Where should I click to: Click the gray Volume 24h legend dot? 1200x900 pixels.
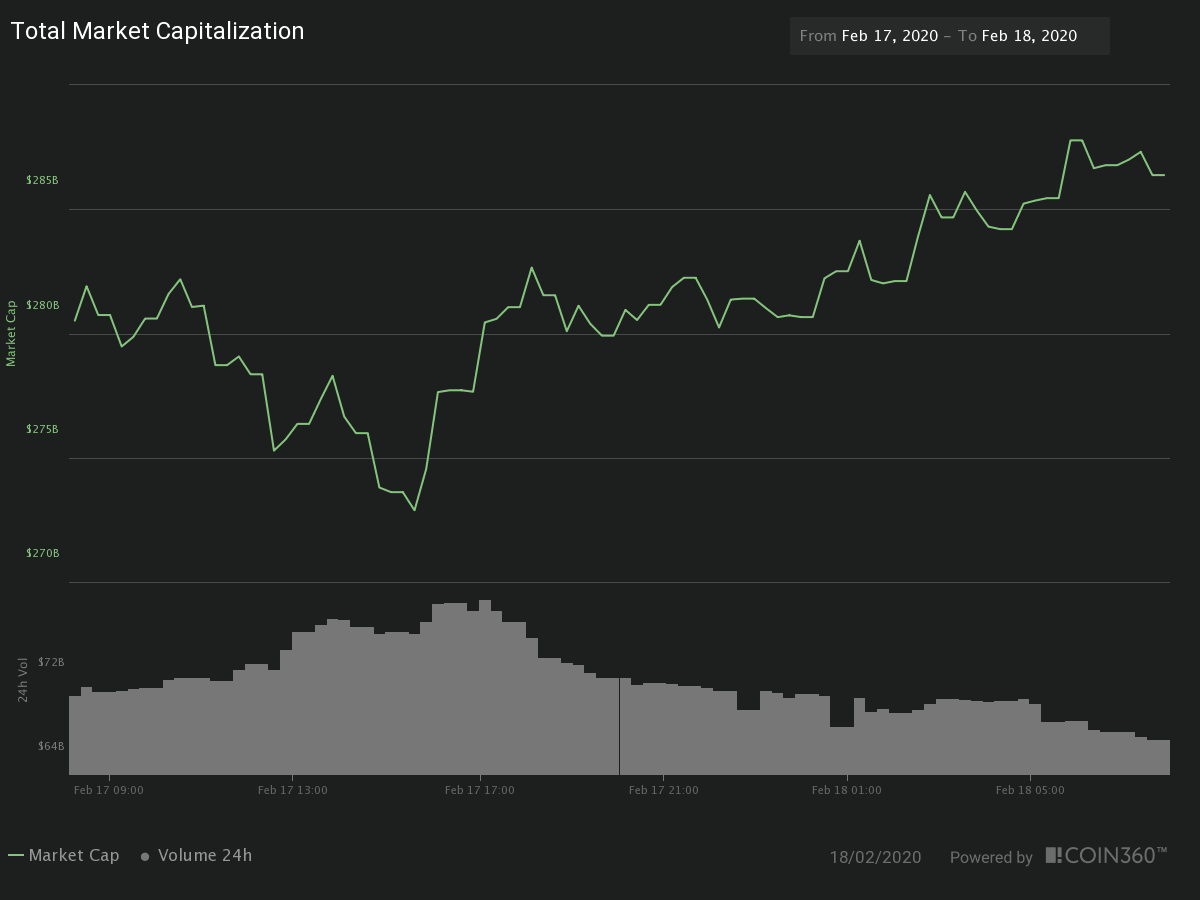[145, 857]
